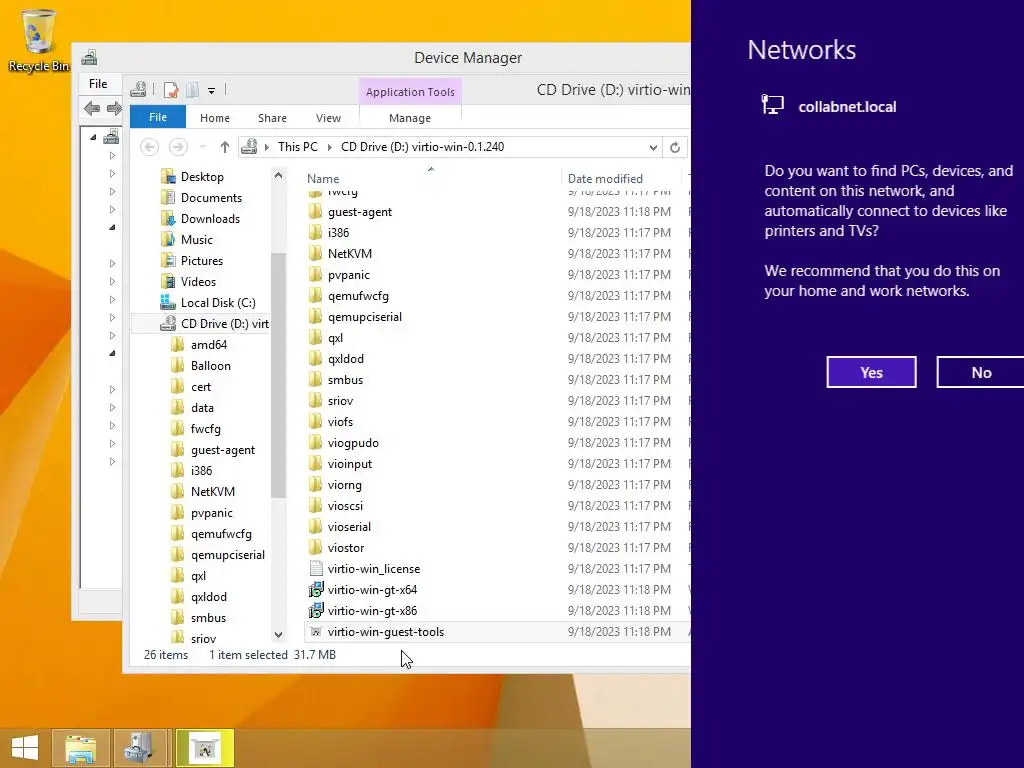Click the New folder quick access icon

(x=193, y=89)
